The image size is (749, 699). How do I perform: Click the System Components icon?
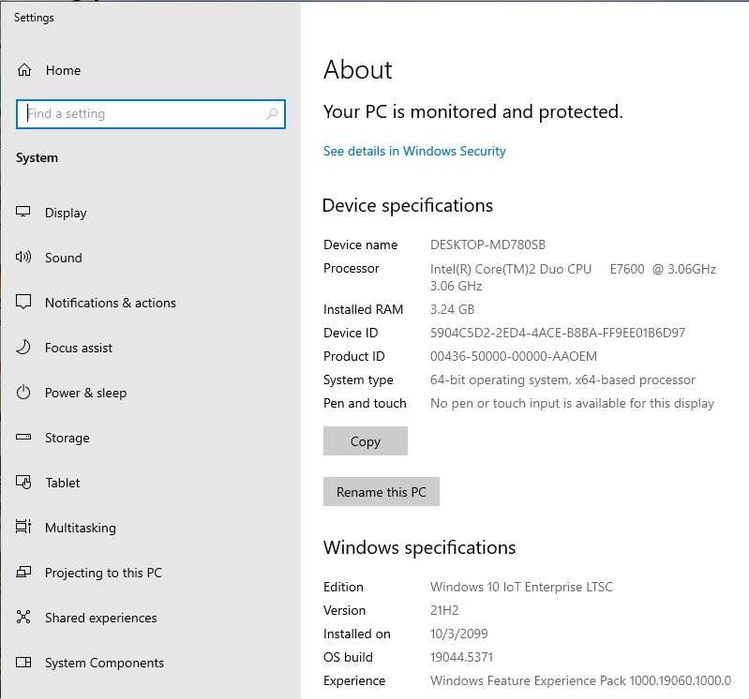[23, 662]
